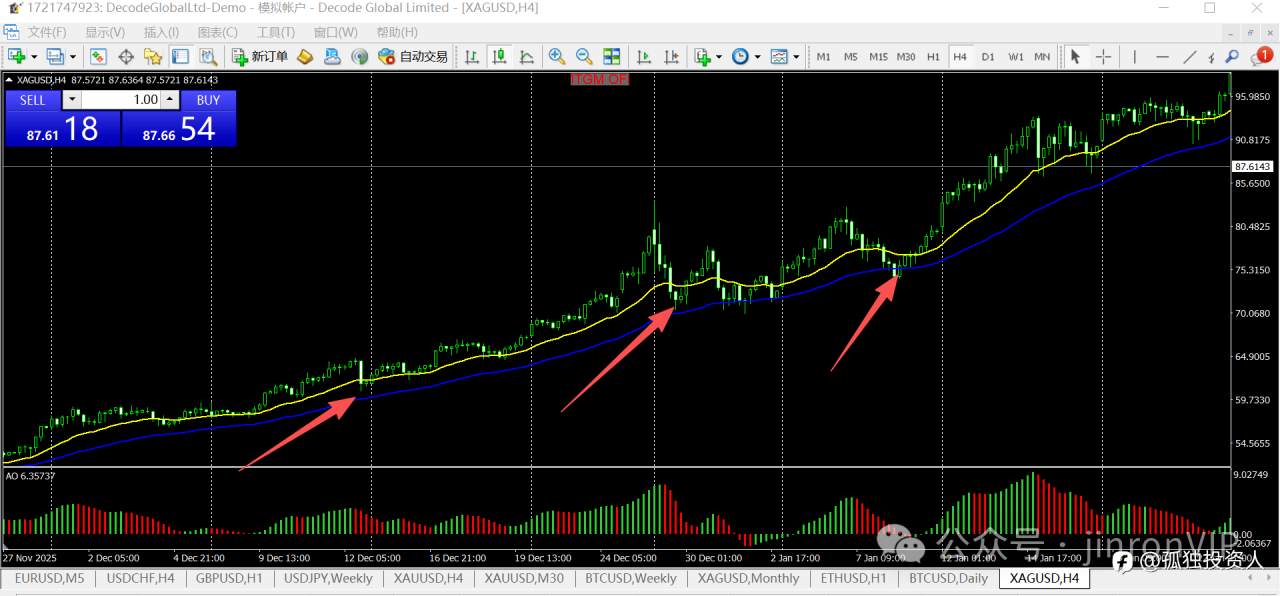The width and height of the screenshot is (1280, 596).
Task: Toggle chart shift icon
Action: click(x=671, y=57)
